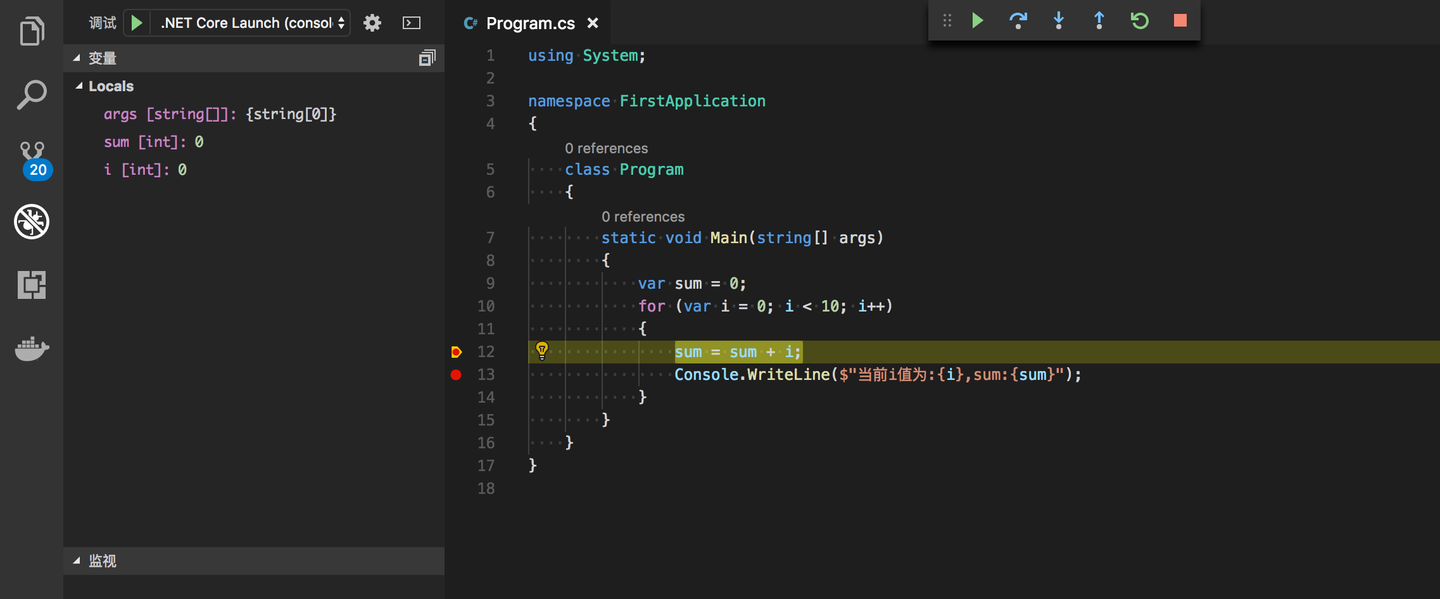Collapse the Locals tree section

(x=80, y=87)
